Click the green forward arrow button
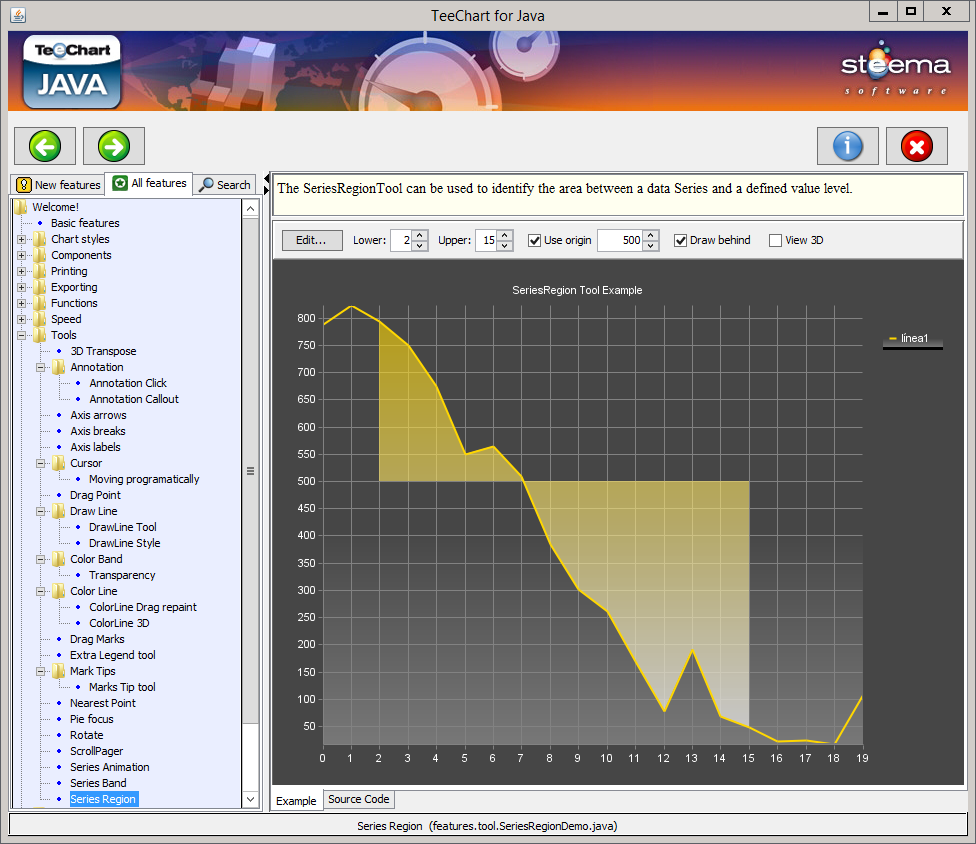Image resolution: width=976 pixels, height=844 pixels. pos(114,146)
